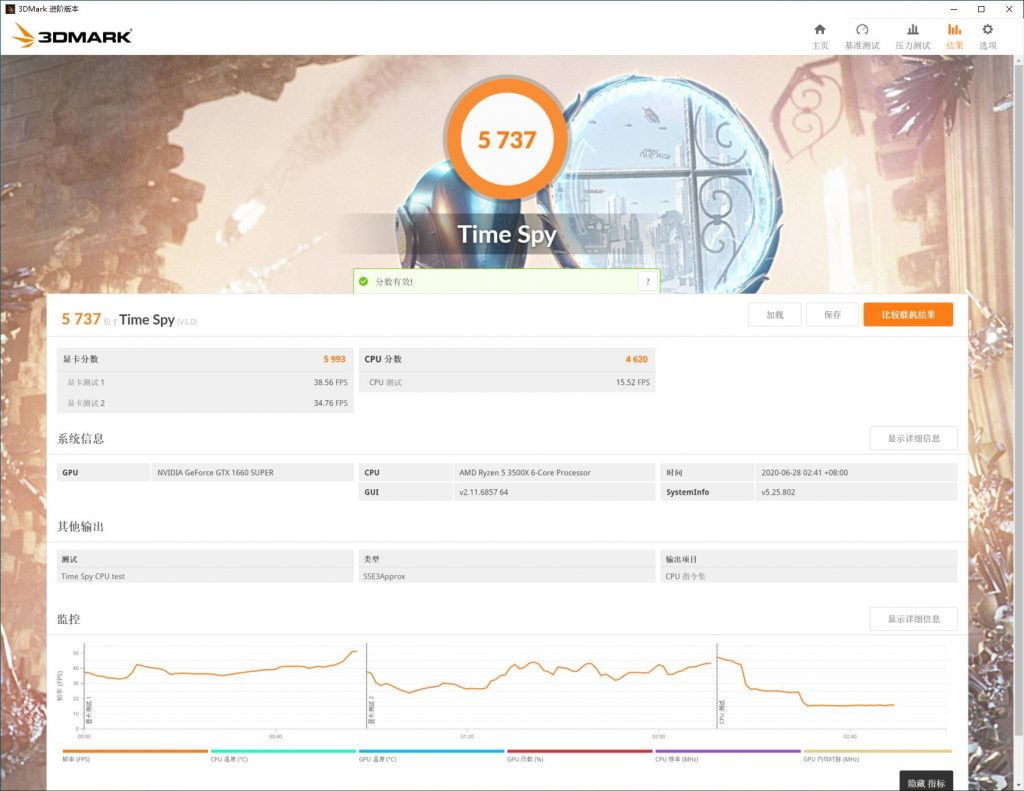Click the SystemInfo version v5.25.802
This screenshot has width=1024, height=791.
[x=778, y=492]
